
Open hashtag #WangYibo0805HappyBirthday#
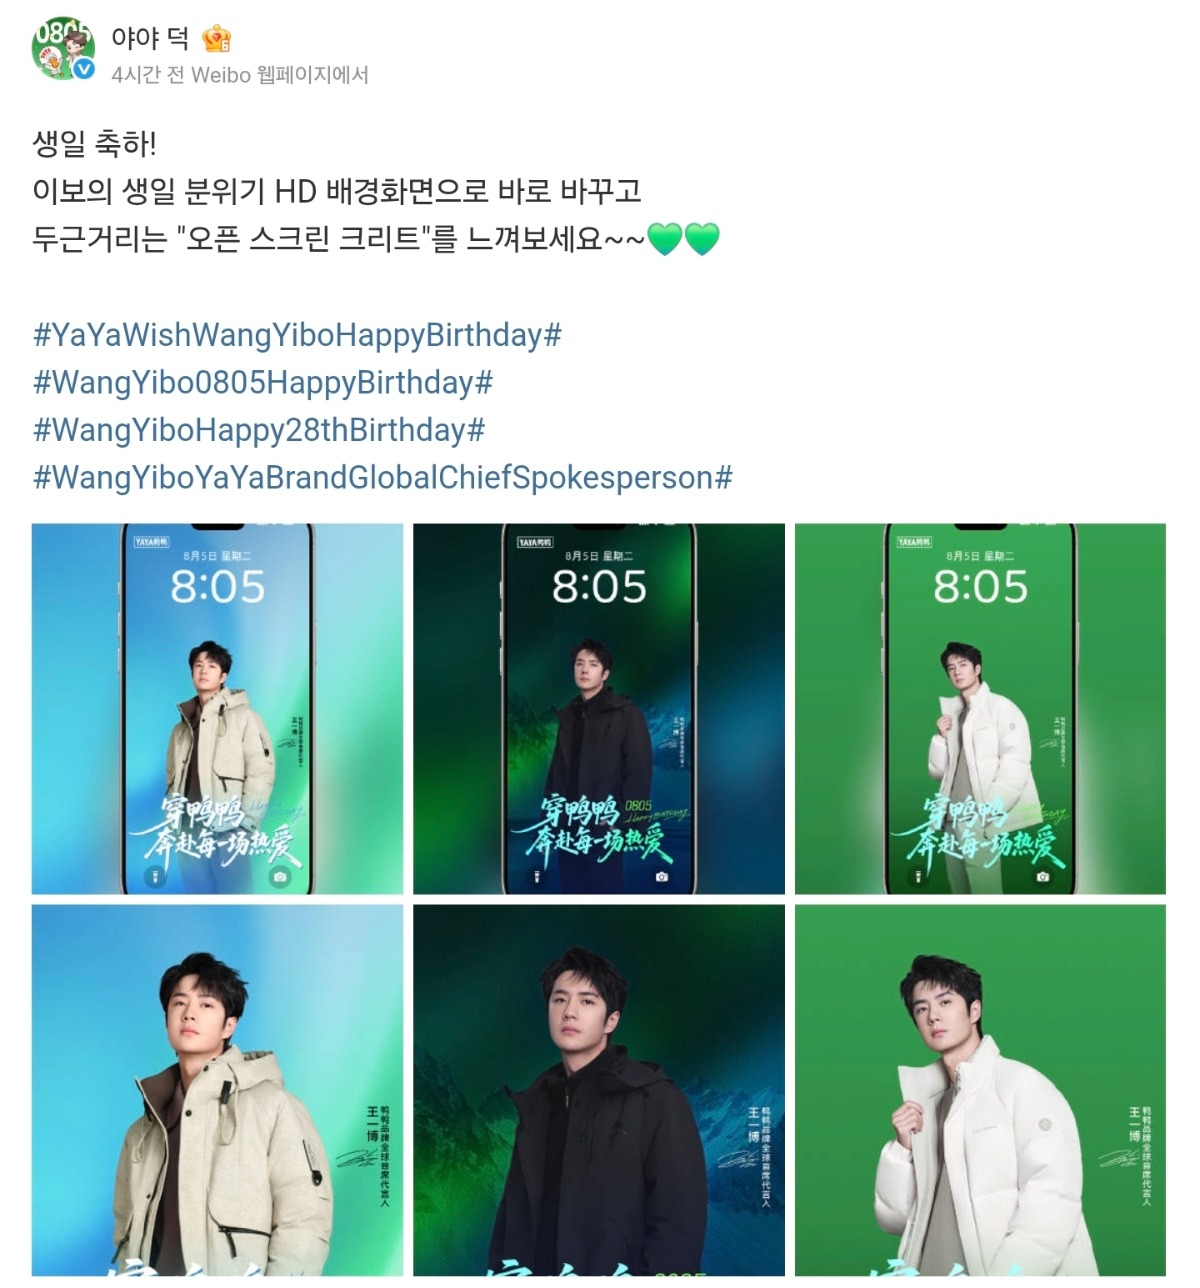point(263,383)
